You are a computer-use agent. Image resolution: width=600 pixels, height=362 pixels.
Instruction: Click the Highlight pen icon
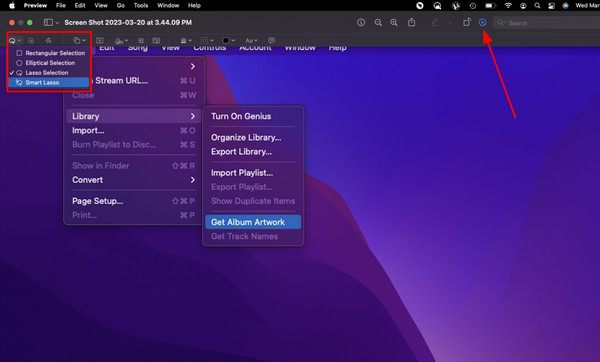pos(435,23)
